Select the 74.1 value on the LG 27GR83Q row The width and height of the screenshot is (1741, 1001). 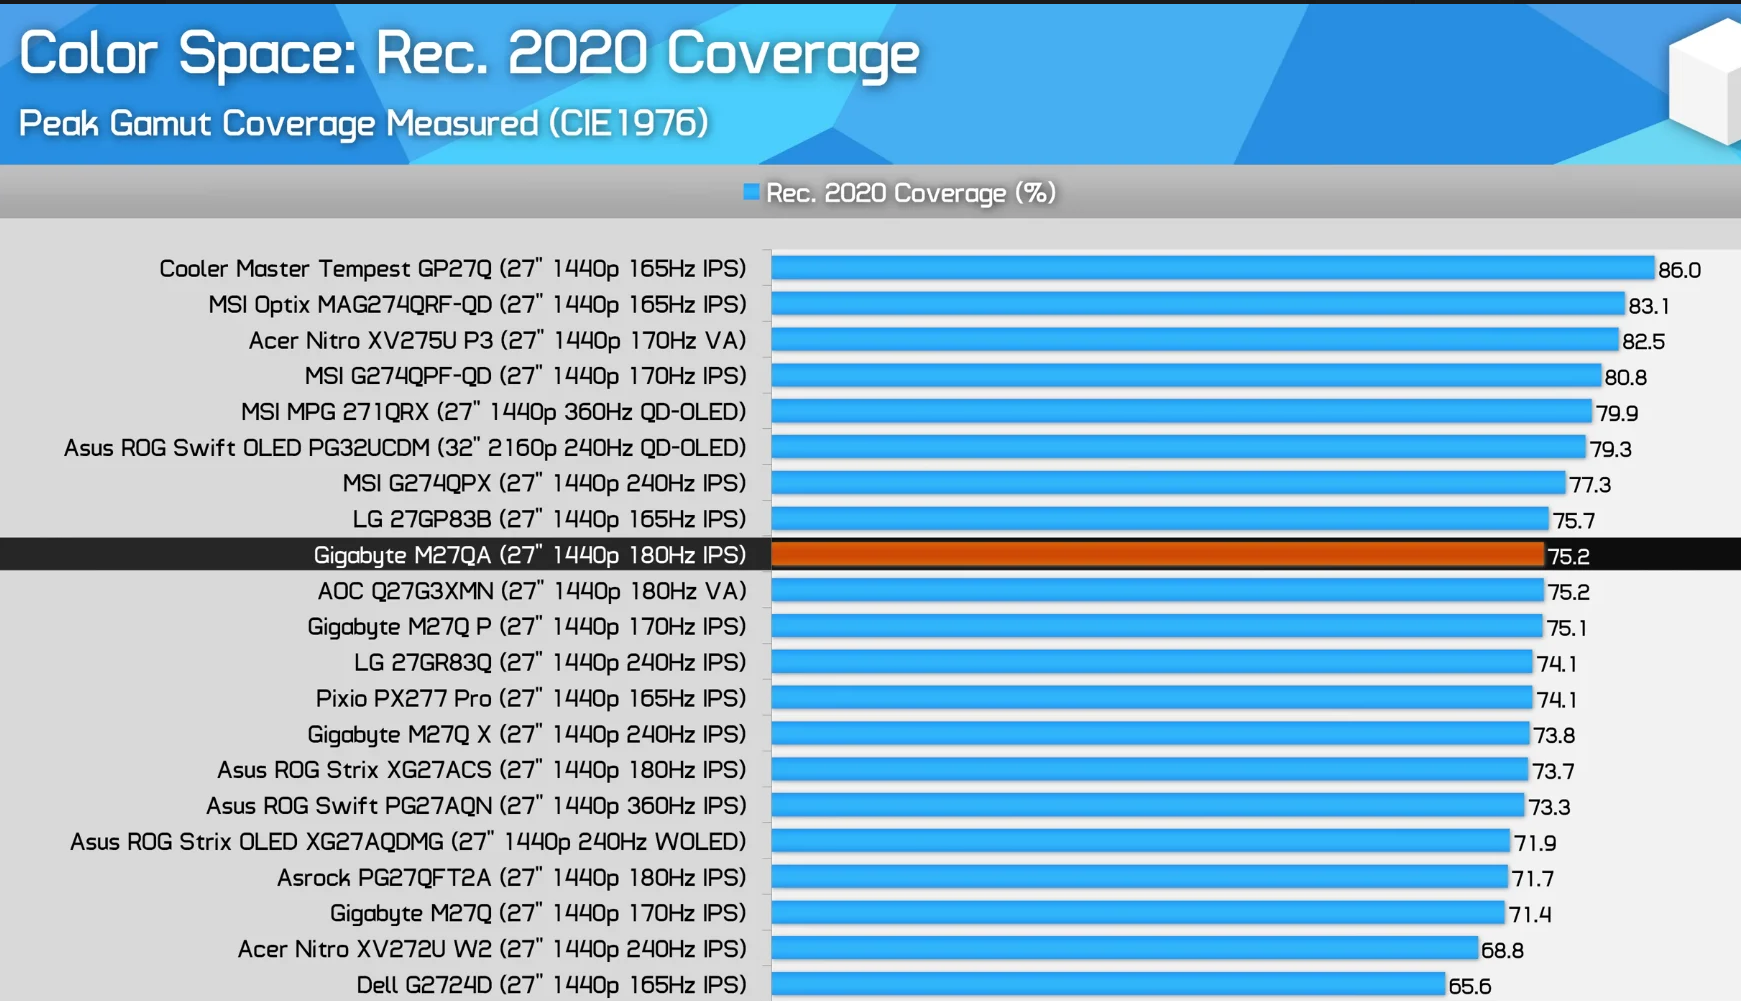pos(1557,664)
